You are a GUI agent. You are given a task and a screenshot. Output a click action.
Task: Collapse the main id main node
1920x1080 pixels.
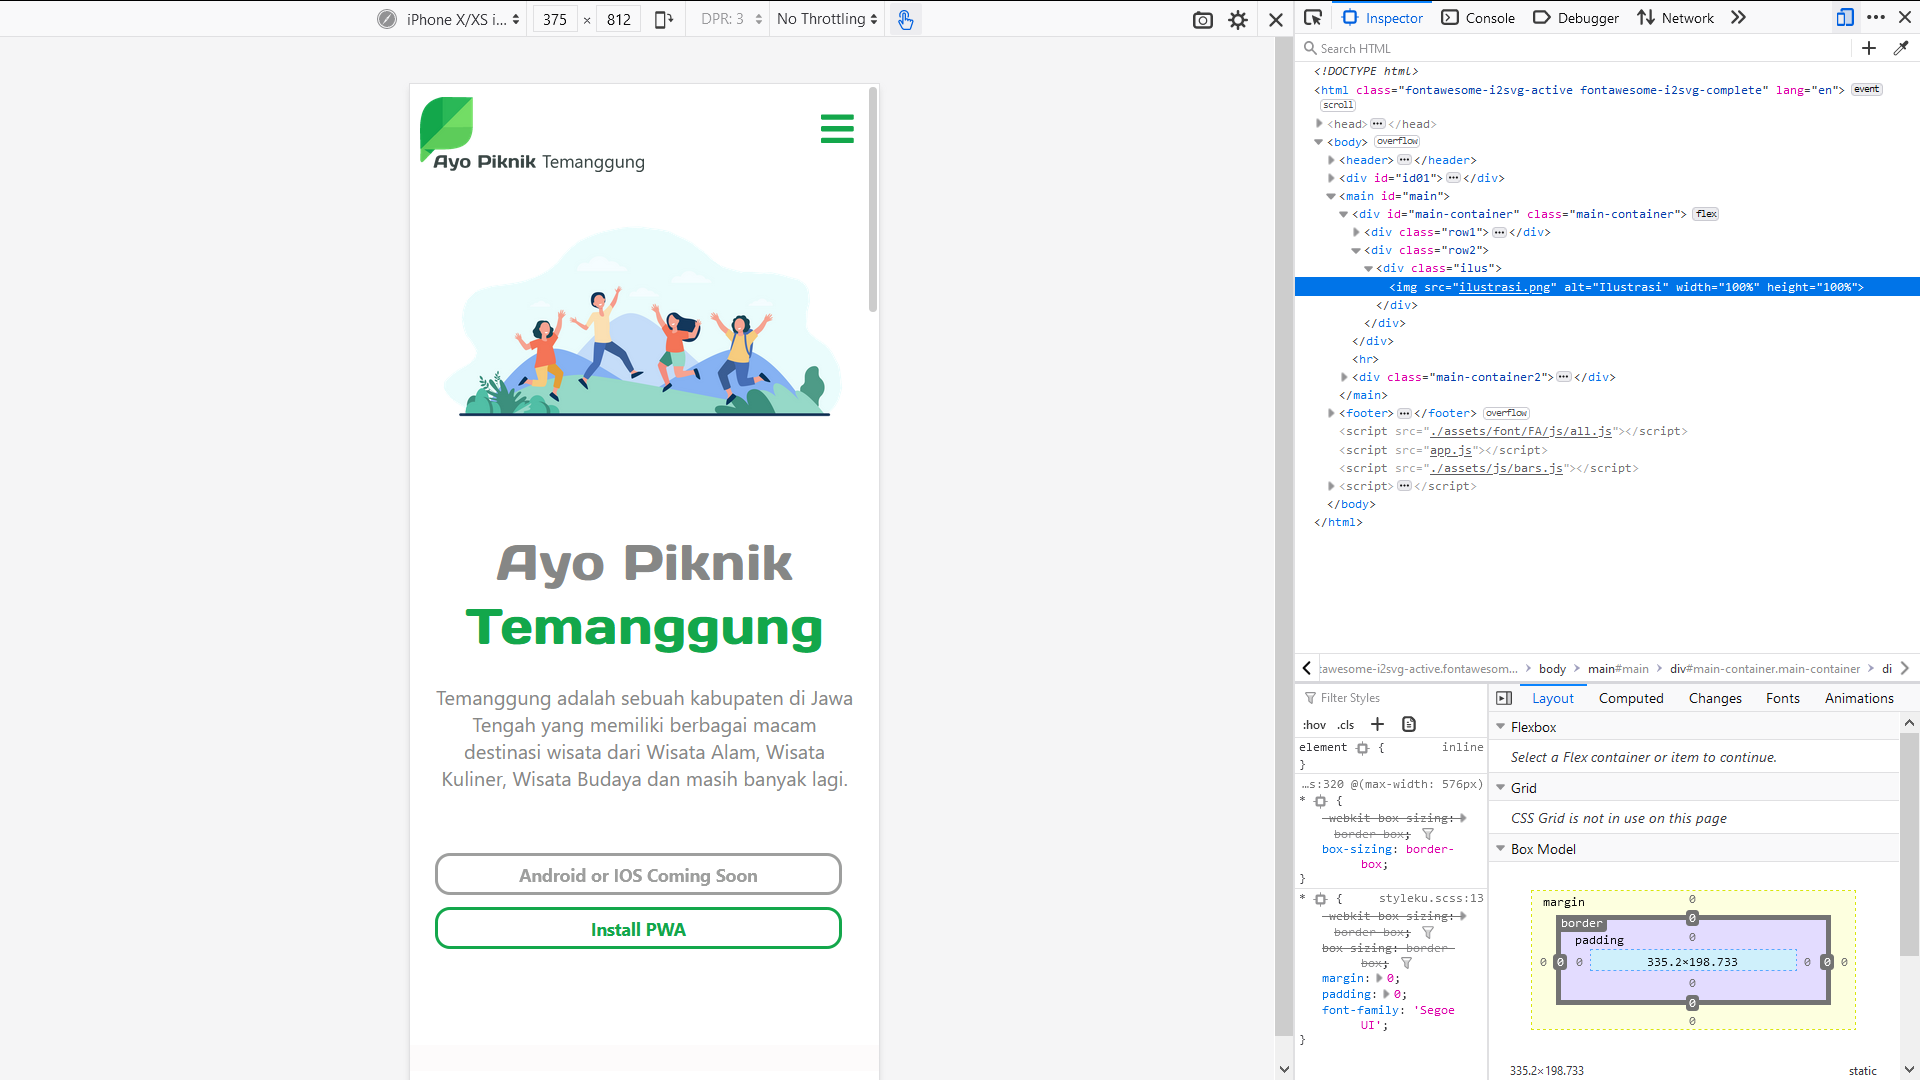point(1331,196)
